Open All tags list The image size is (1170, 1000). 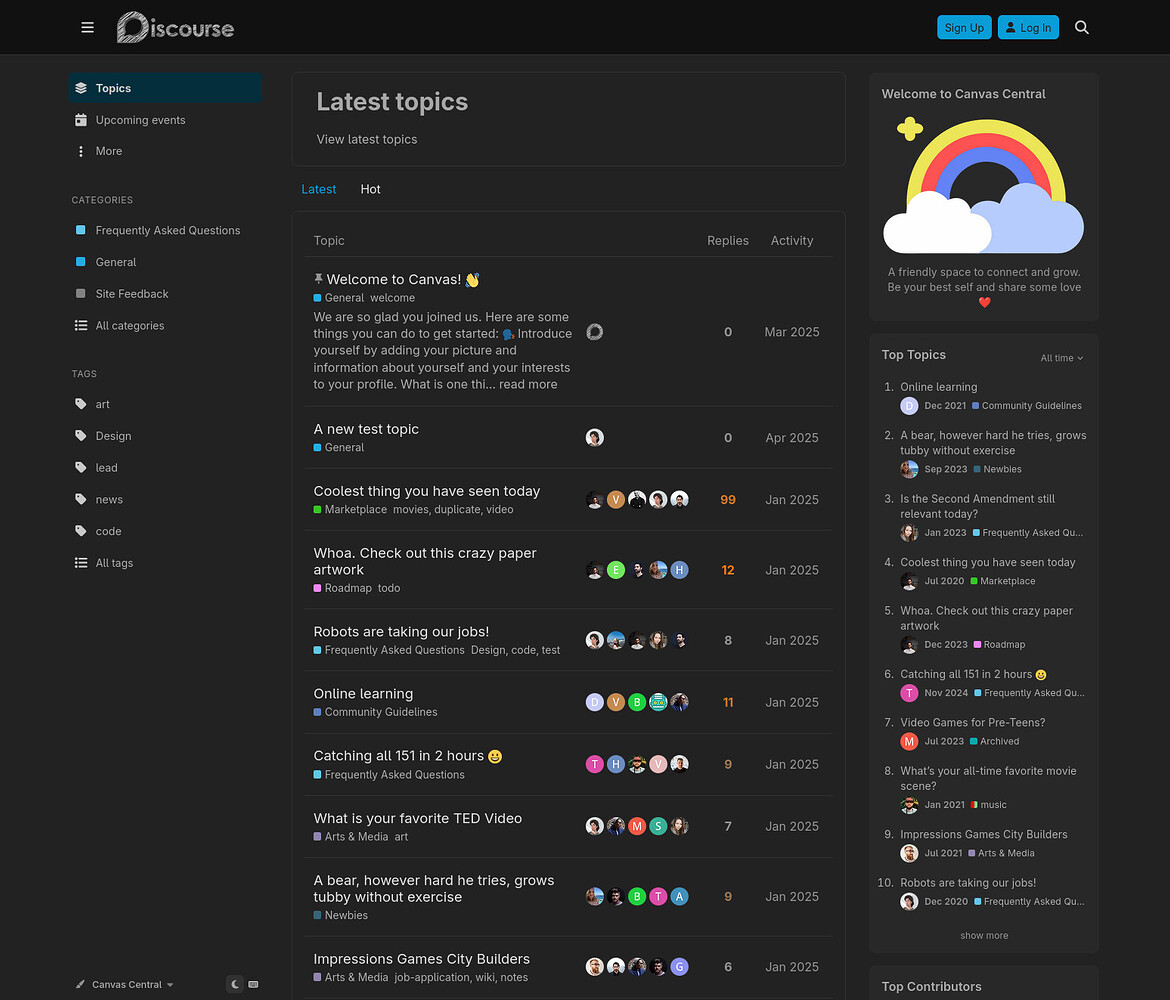pyautogui.click(x=114, y=563)
